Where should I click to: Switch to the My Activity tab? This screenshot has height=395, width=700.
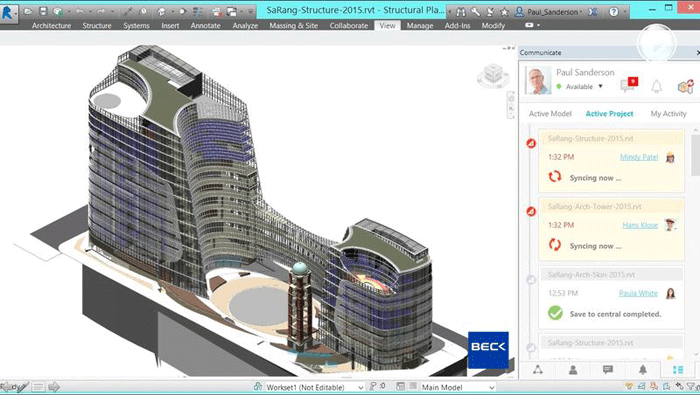[668, 114]
